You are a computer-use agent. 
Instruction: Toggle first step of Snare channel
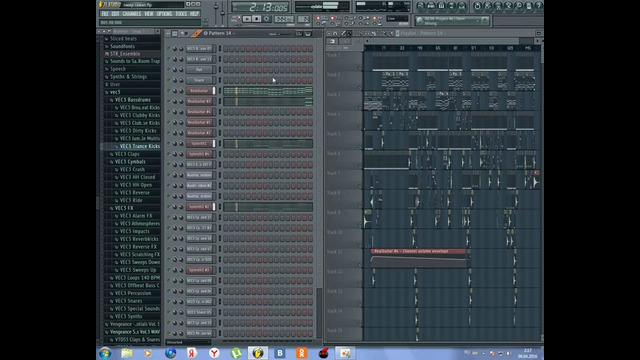pyautogui.click(x=226, y=80)
